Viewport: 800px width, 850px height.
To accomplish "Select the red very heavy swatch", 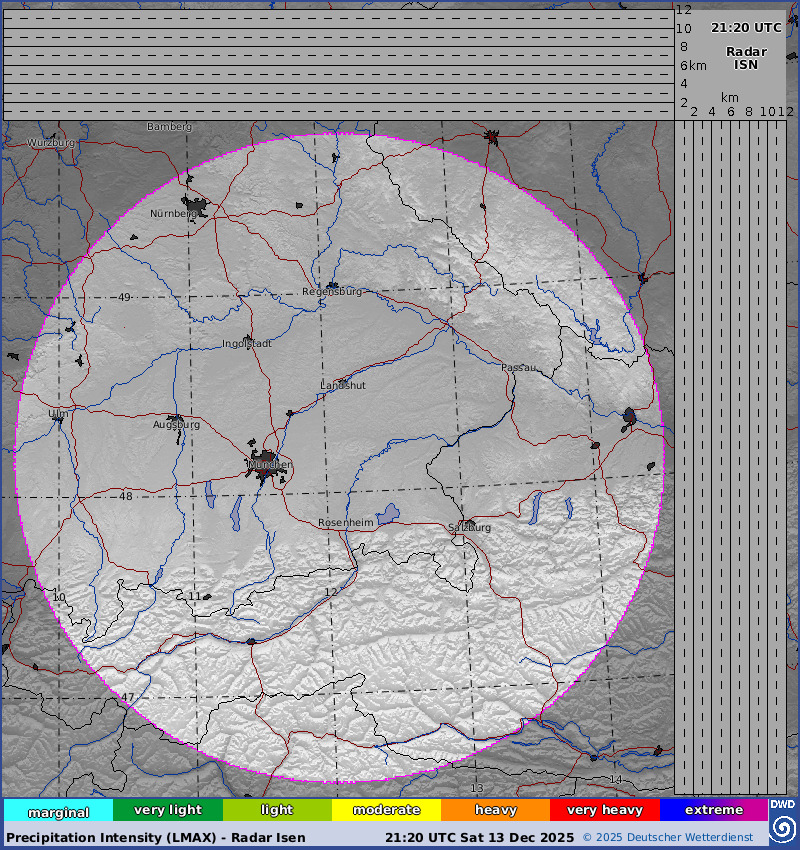I will 605,810.
